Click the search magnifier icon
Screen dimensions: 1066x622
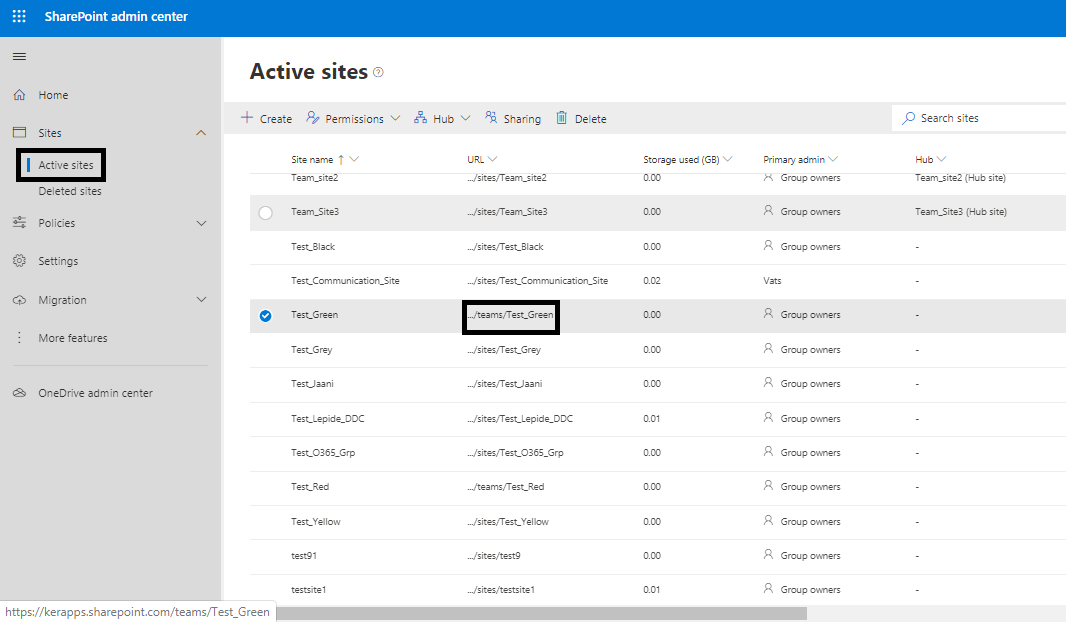[x=908, y=118]
